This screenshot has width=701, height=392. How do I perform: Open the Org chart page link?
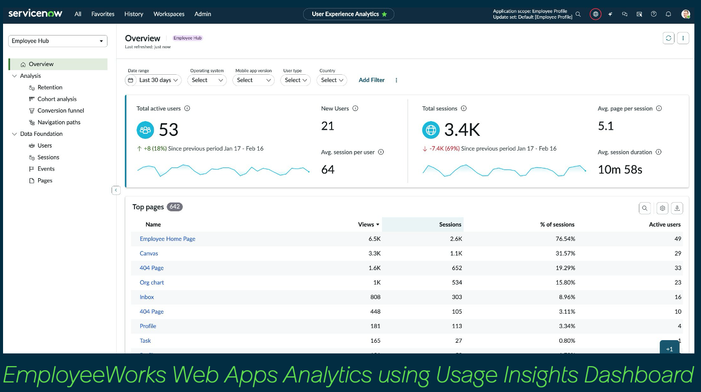pos(152,282)
